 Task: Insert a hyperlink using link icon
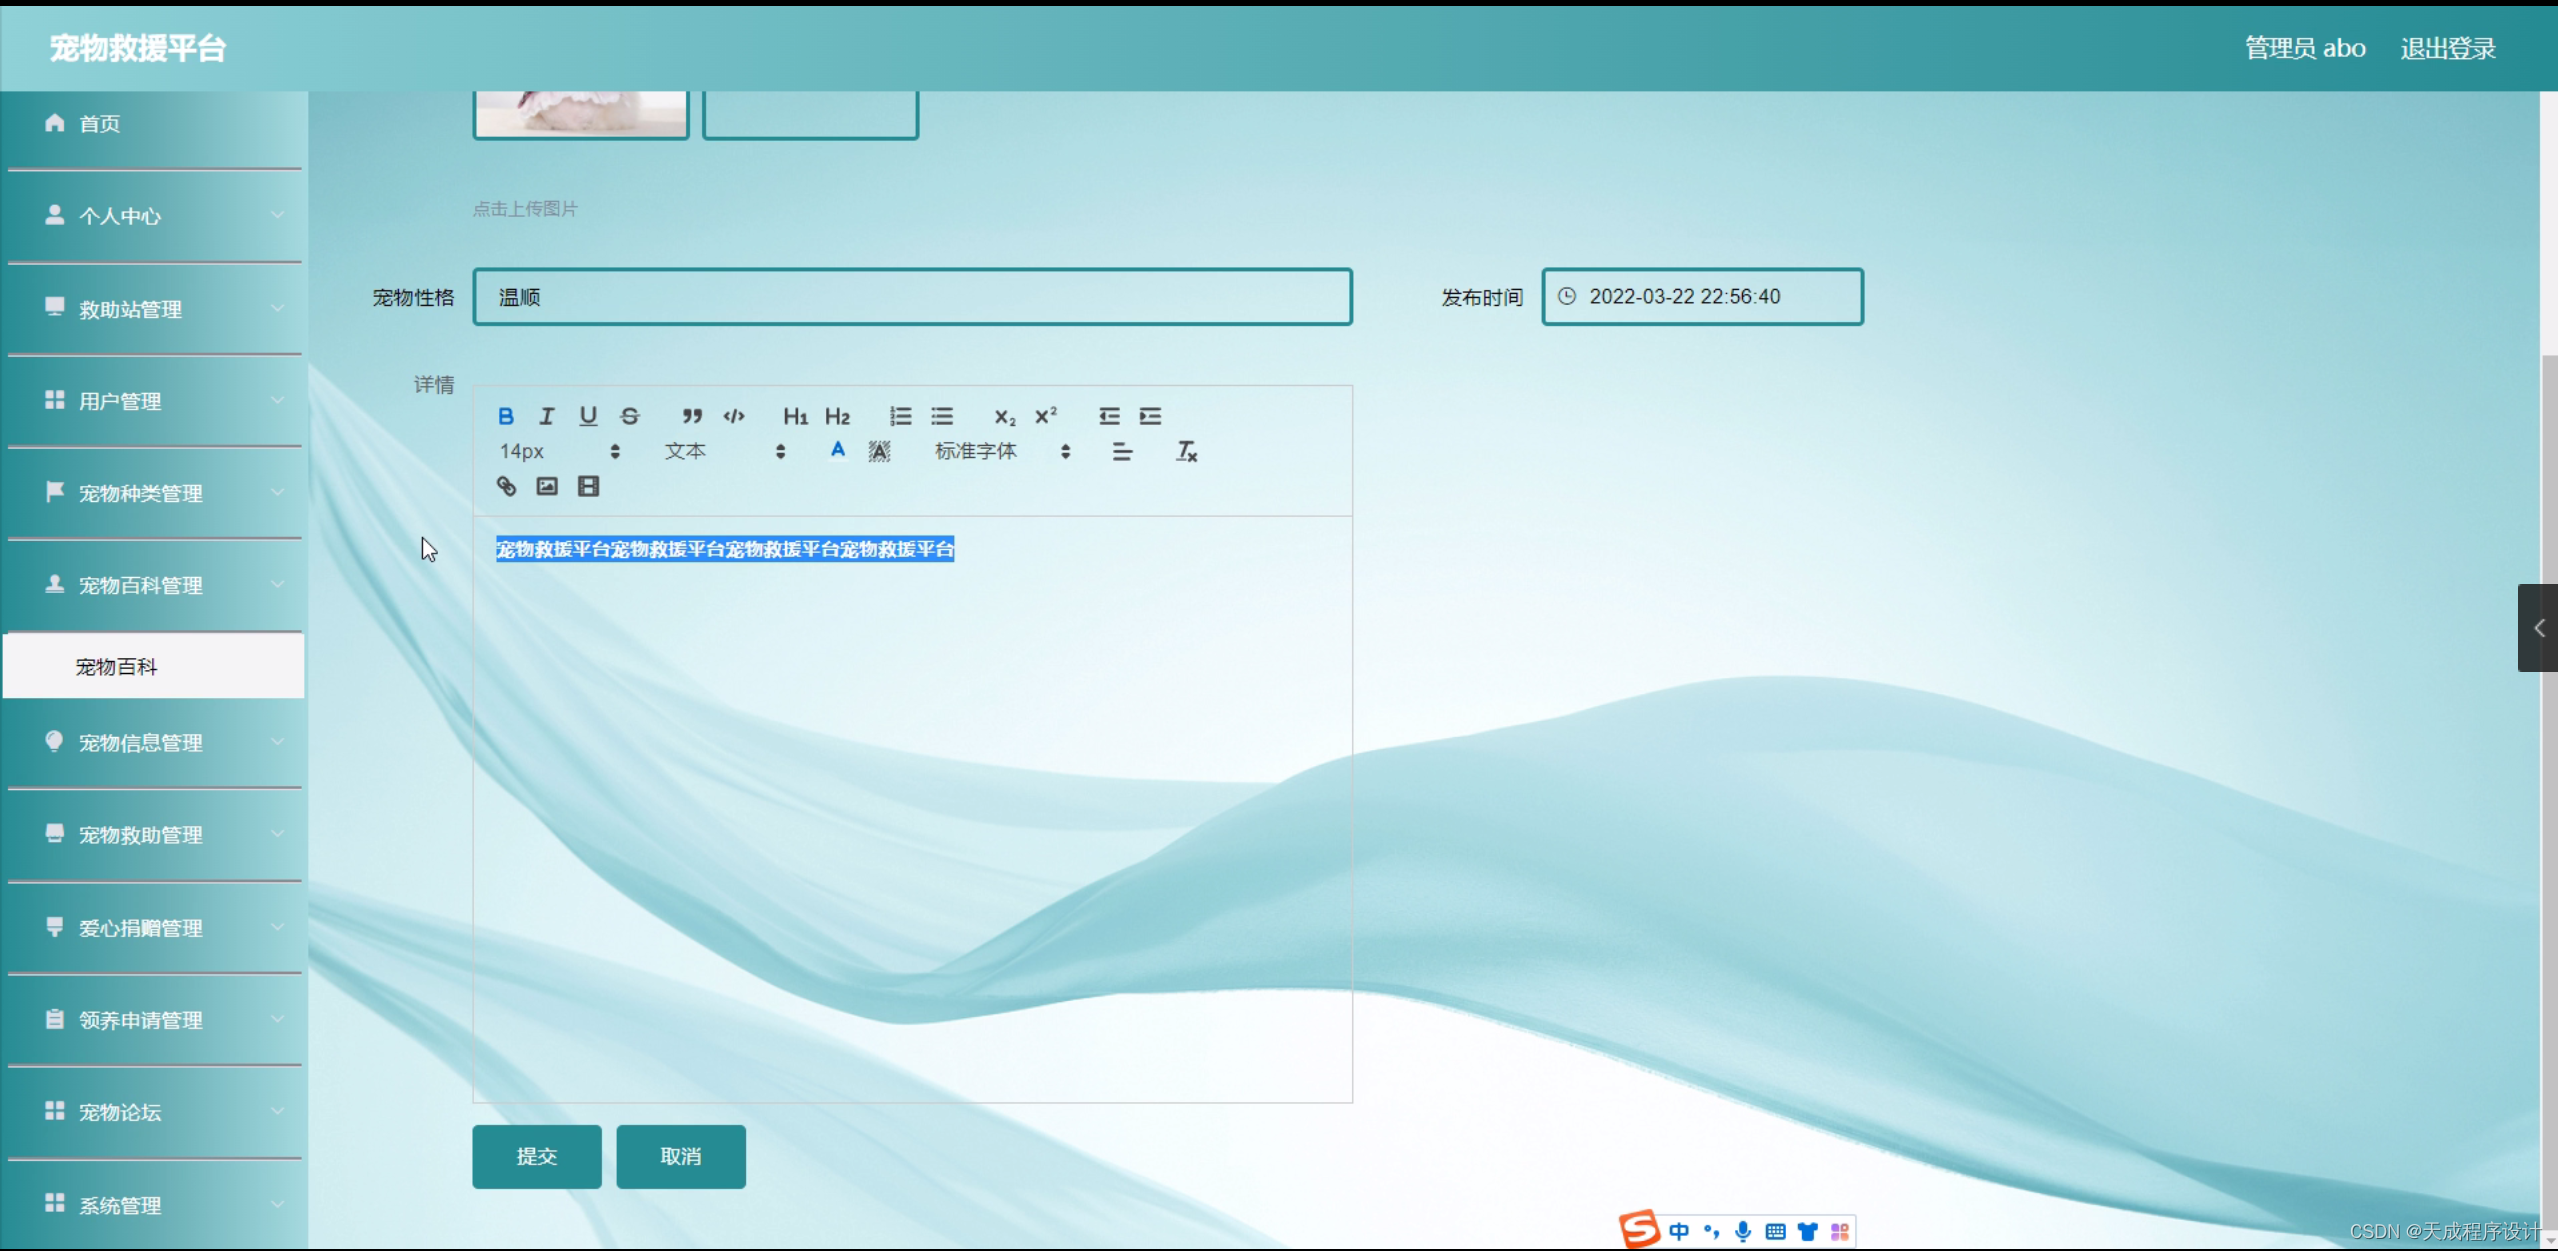506,487
